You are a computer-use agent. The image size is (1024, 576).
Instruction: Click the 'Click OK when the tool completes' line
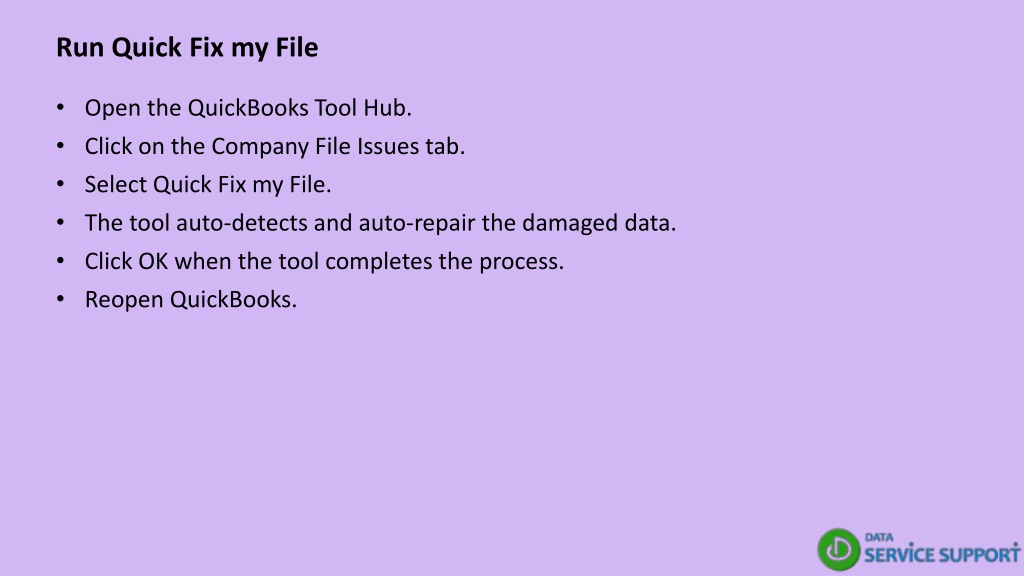[324, 261]
